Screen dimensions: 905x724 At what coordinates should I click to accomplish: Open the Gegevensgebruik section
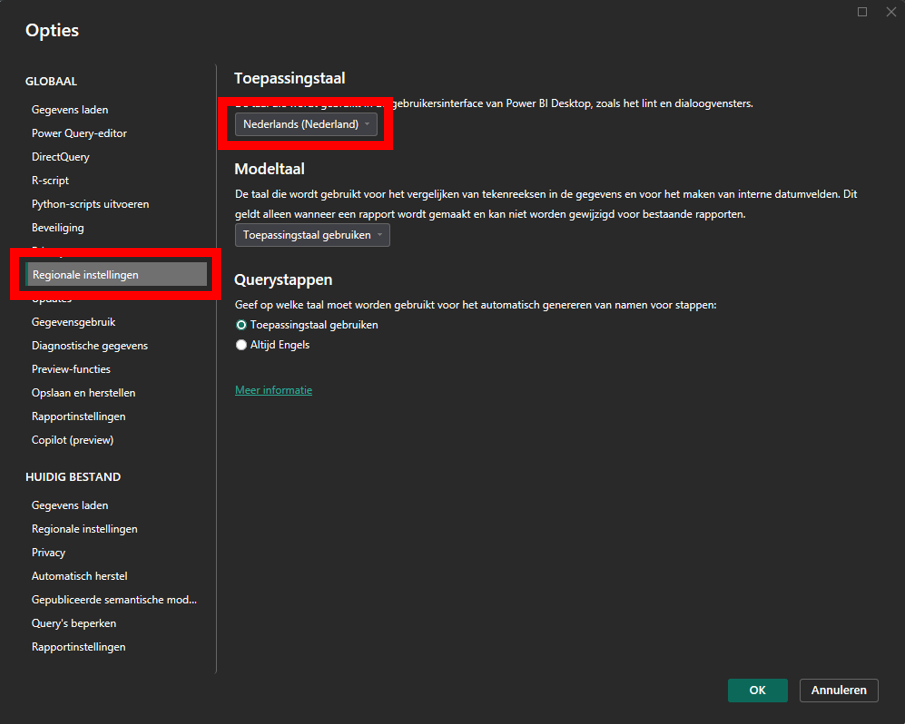[x=74, y=322]
